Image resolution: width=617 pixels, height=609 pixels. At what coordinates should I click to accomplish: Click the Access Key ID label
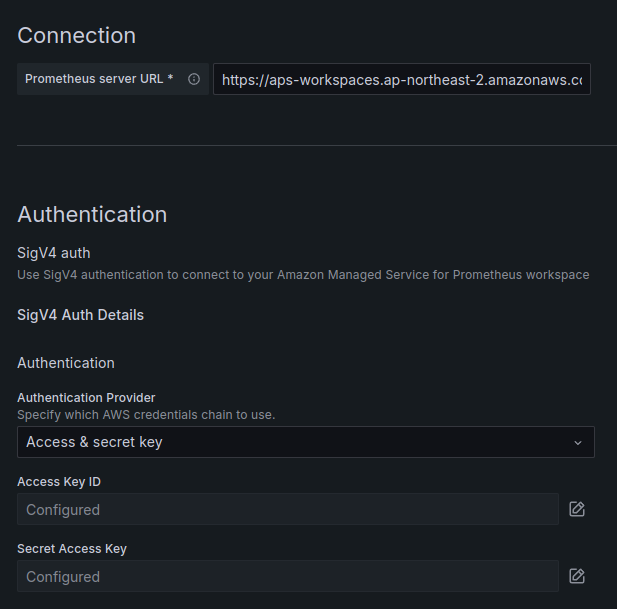click(59, 482)
